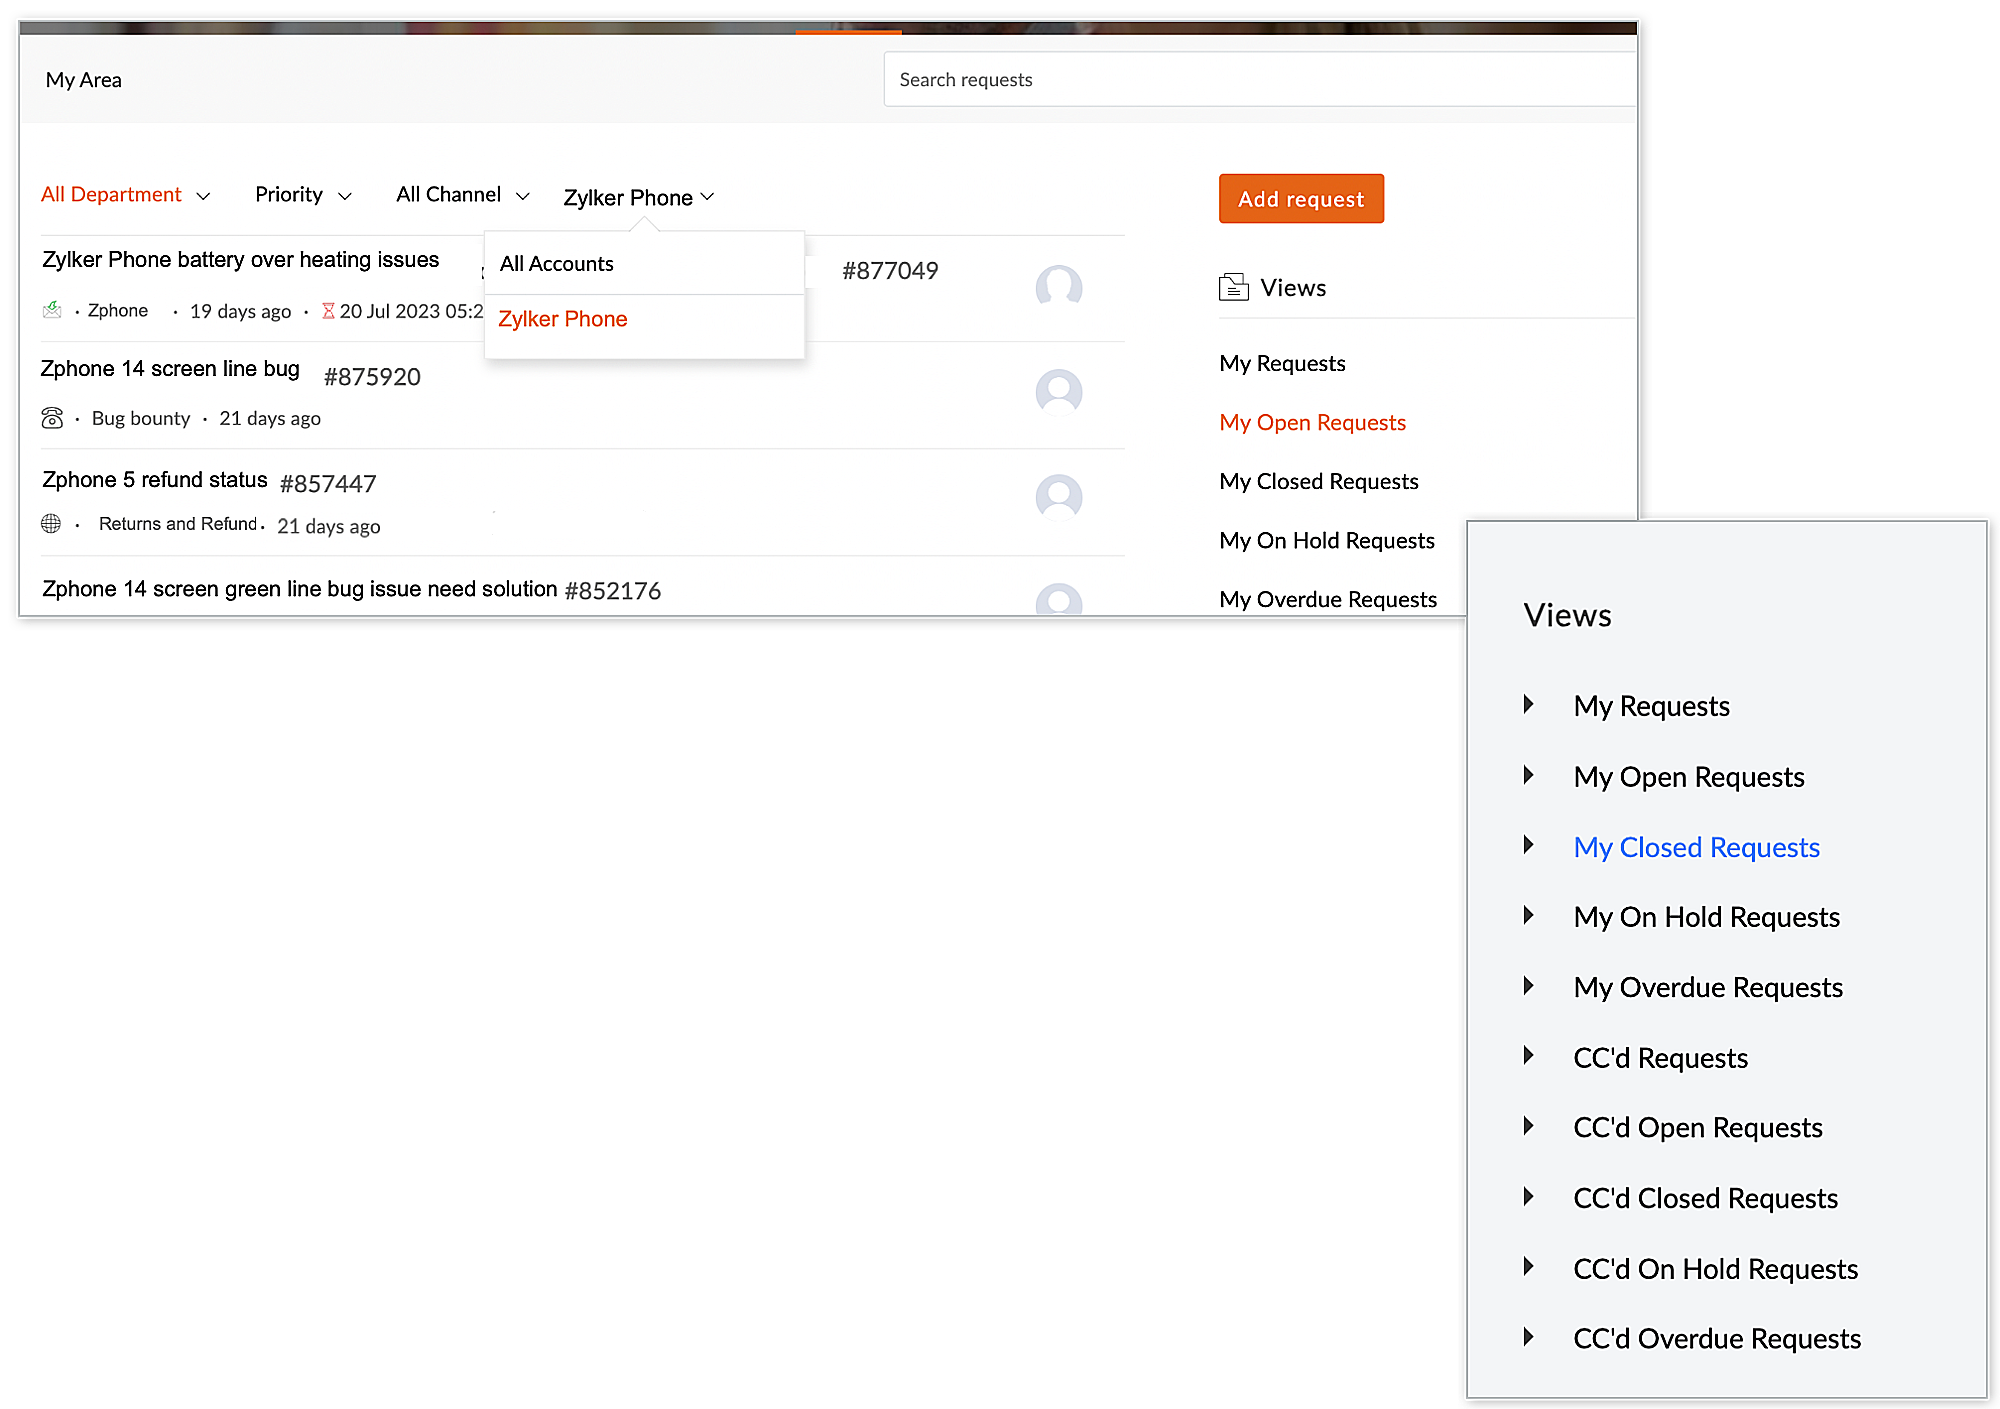This screenshot has width=2000, height=1409.
Task: Expand the My Closed Requests arrow in Views panel
Action: click(x=1528, y=845)
